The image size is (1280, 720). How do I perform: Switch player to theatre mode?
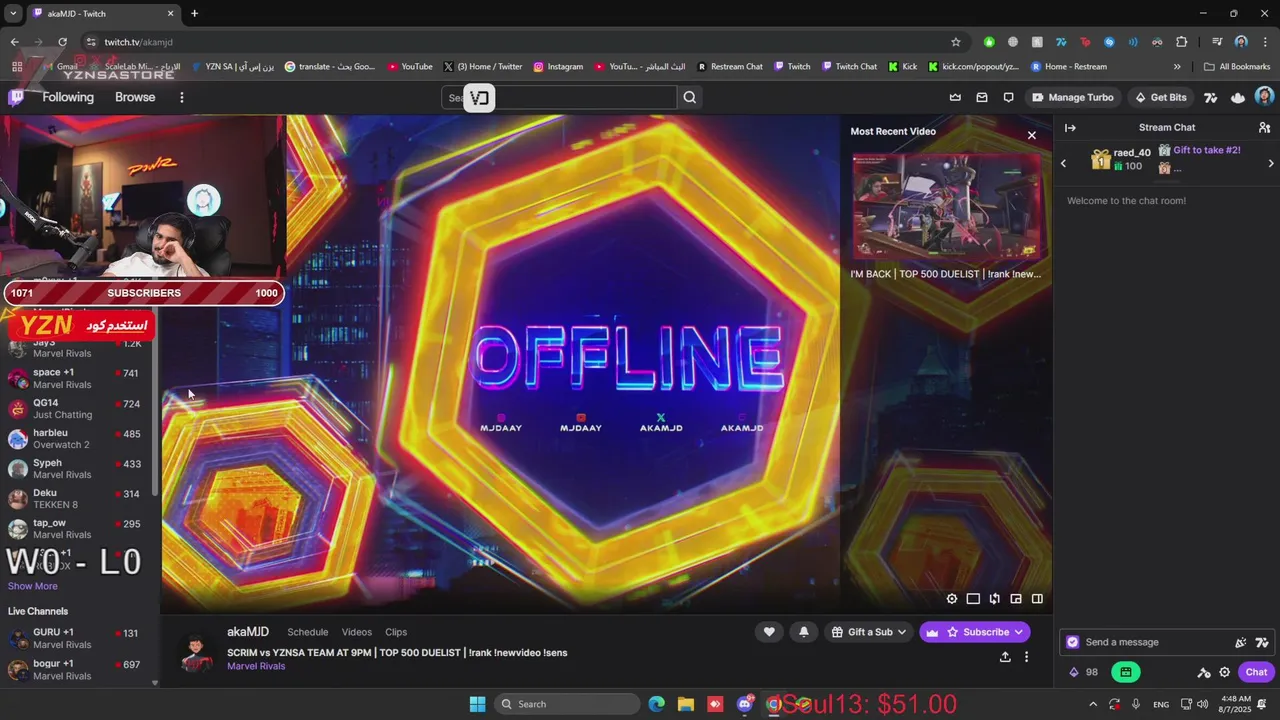[x=973, y=599]
